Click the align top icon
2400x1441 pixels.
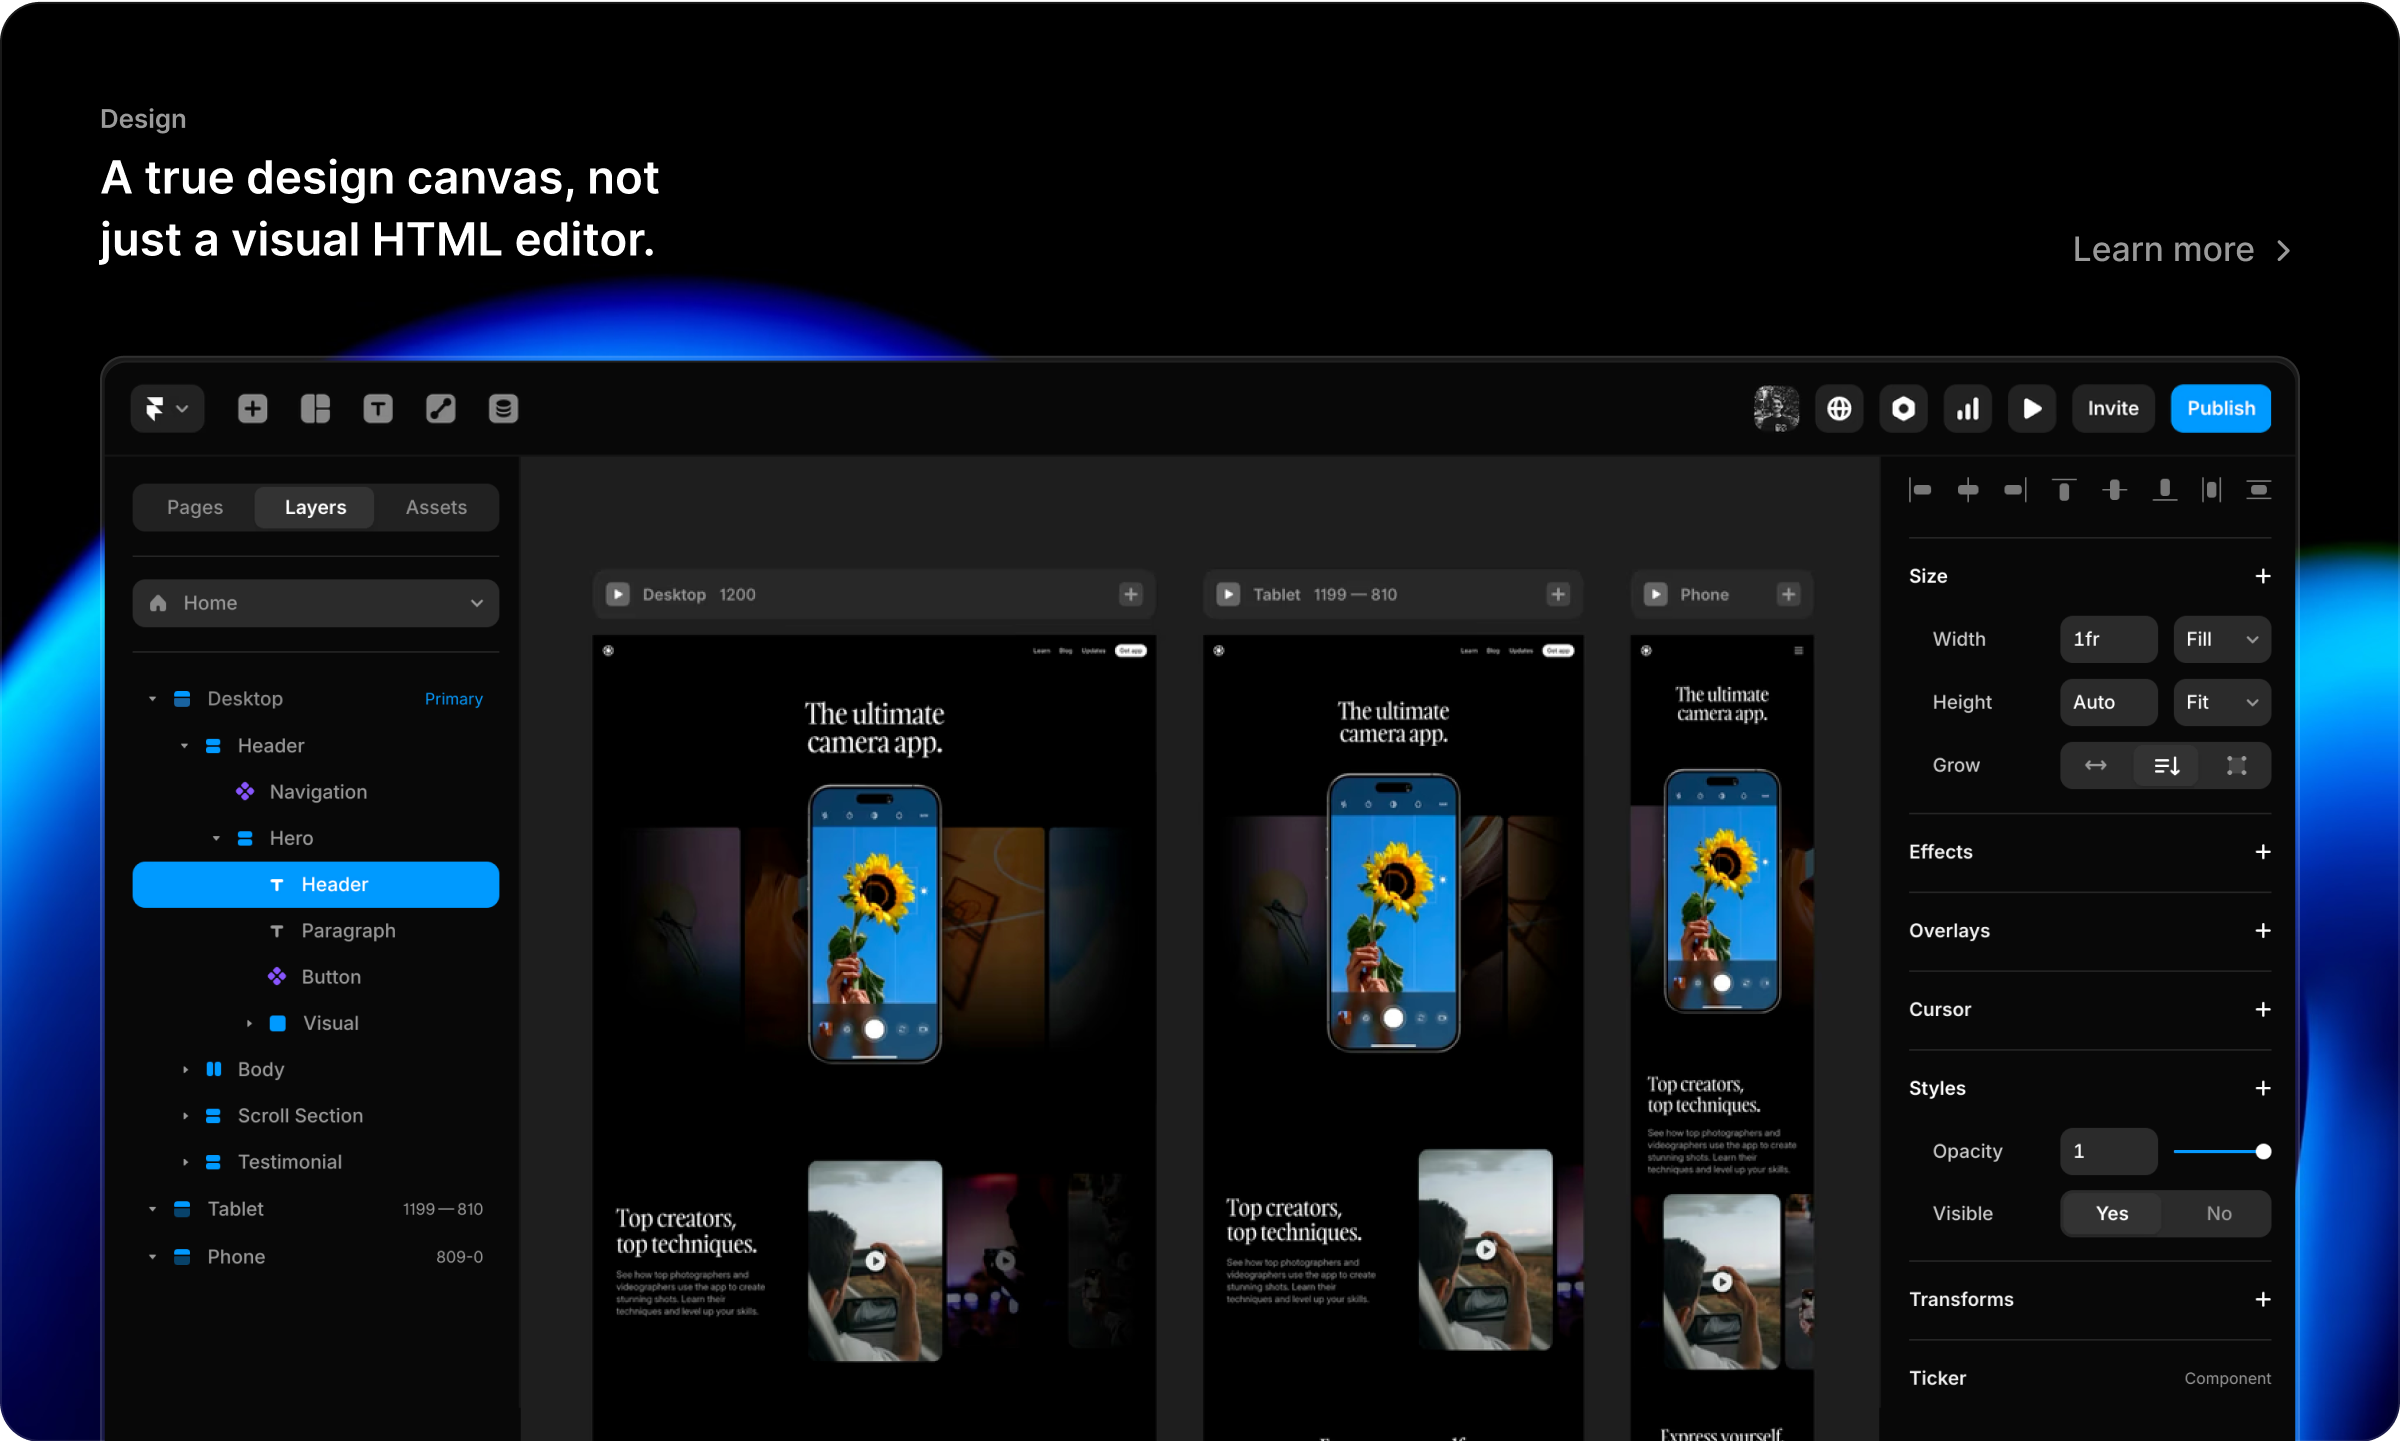[x=2063, y=490]
